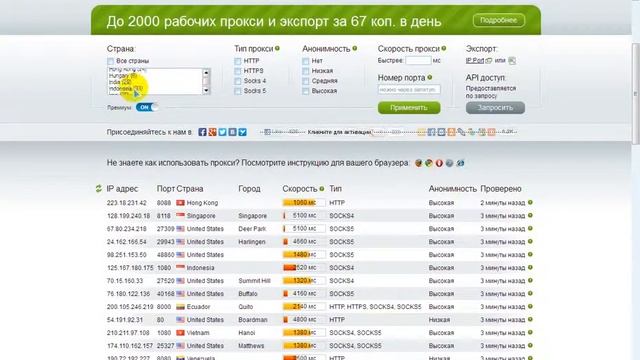The height and width of the screenshot is (360, 640).
Task: Click help dot next to Анонимность filter heading
Action: (x=355, y=48)
